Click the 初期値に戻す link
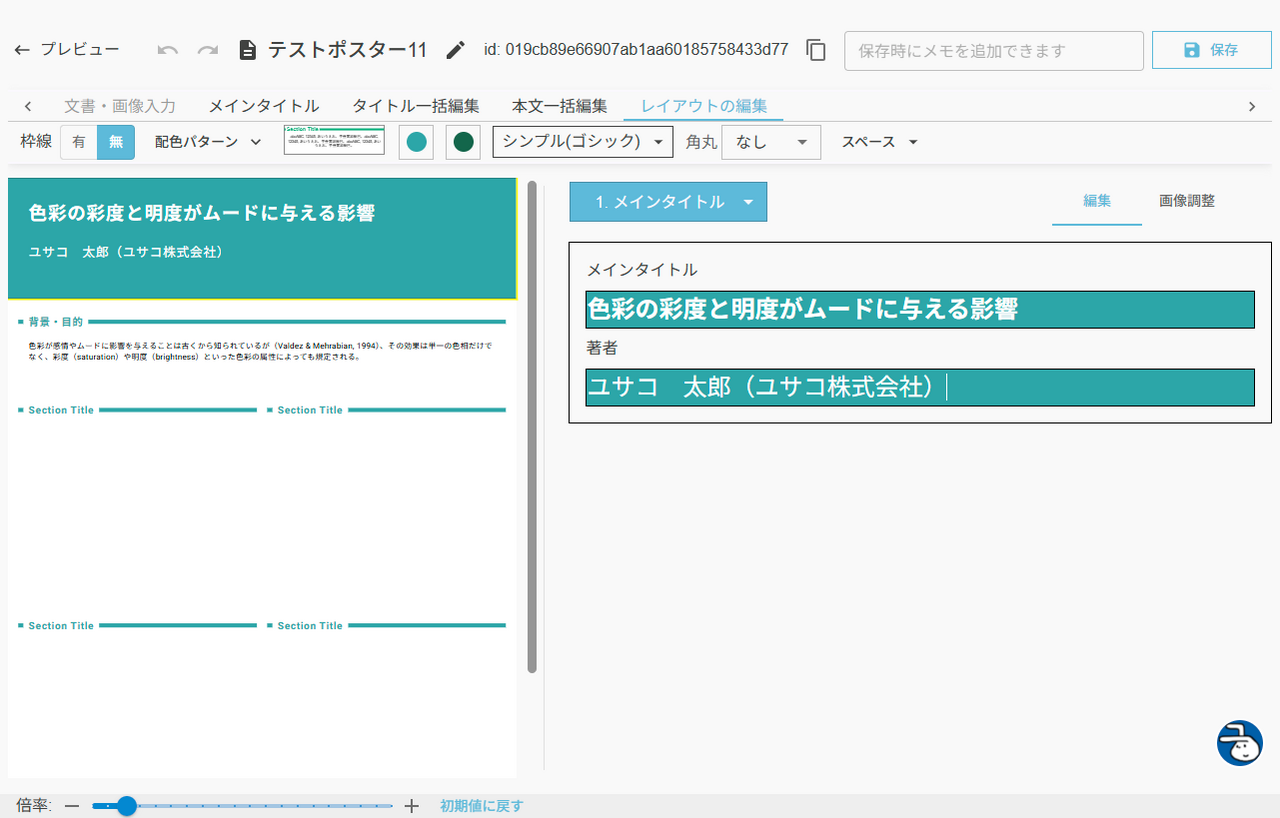 [481, 806]
